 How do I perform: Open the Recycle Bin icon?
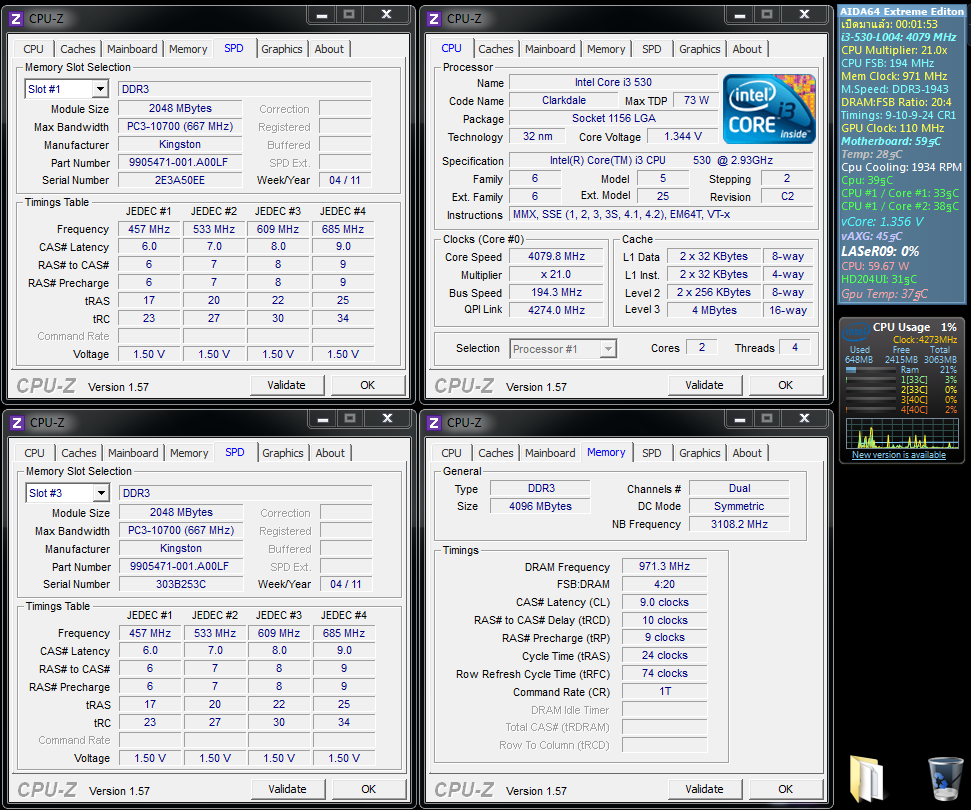tap(945, 779)
